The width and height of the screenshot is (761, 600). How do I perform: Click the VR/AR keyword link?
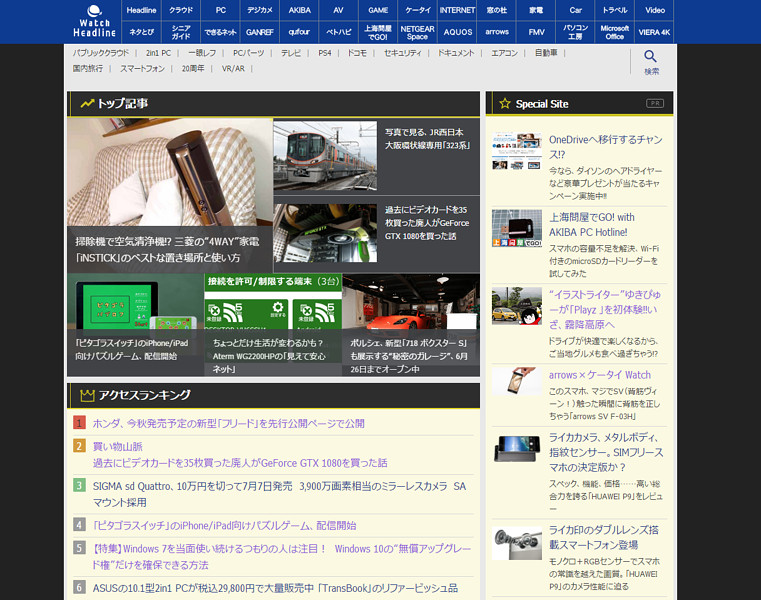coord(233,68)
